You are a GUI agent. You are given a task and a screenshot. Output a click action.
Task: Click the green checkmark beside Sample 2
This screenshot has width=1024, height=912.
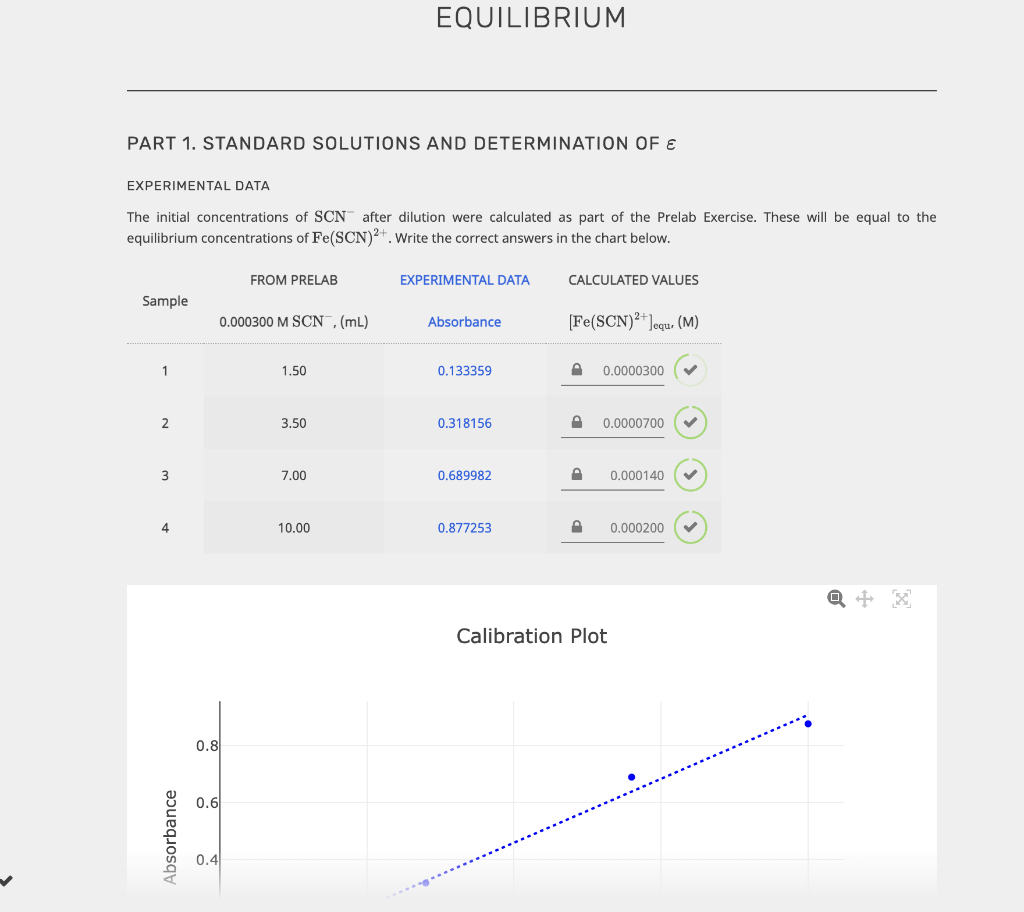point(690,422)
